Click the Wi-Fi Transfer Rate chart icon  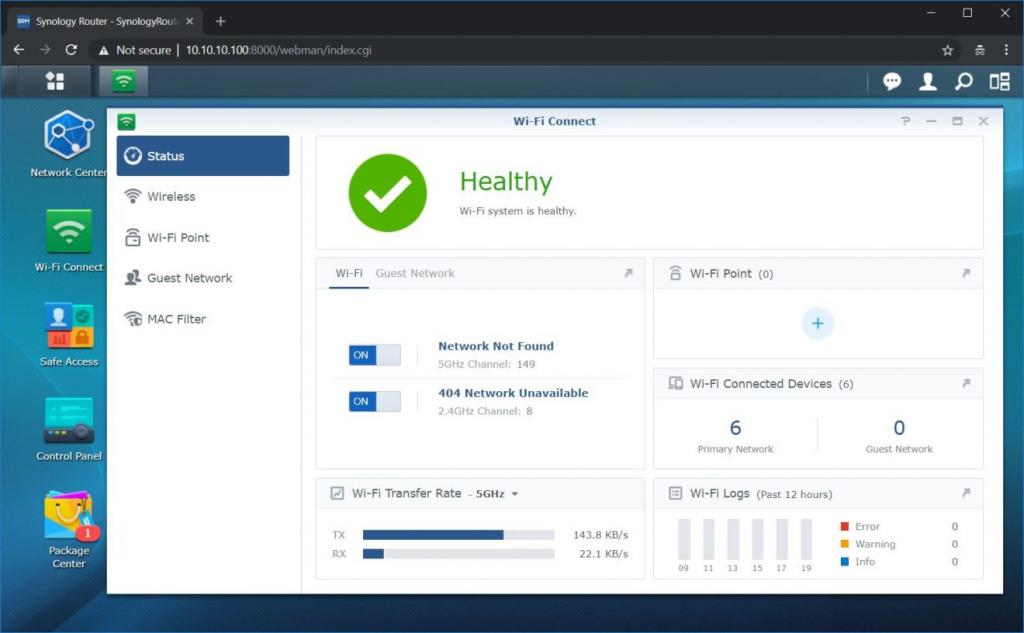(x=337, y=493)
